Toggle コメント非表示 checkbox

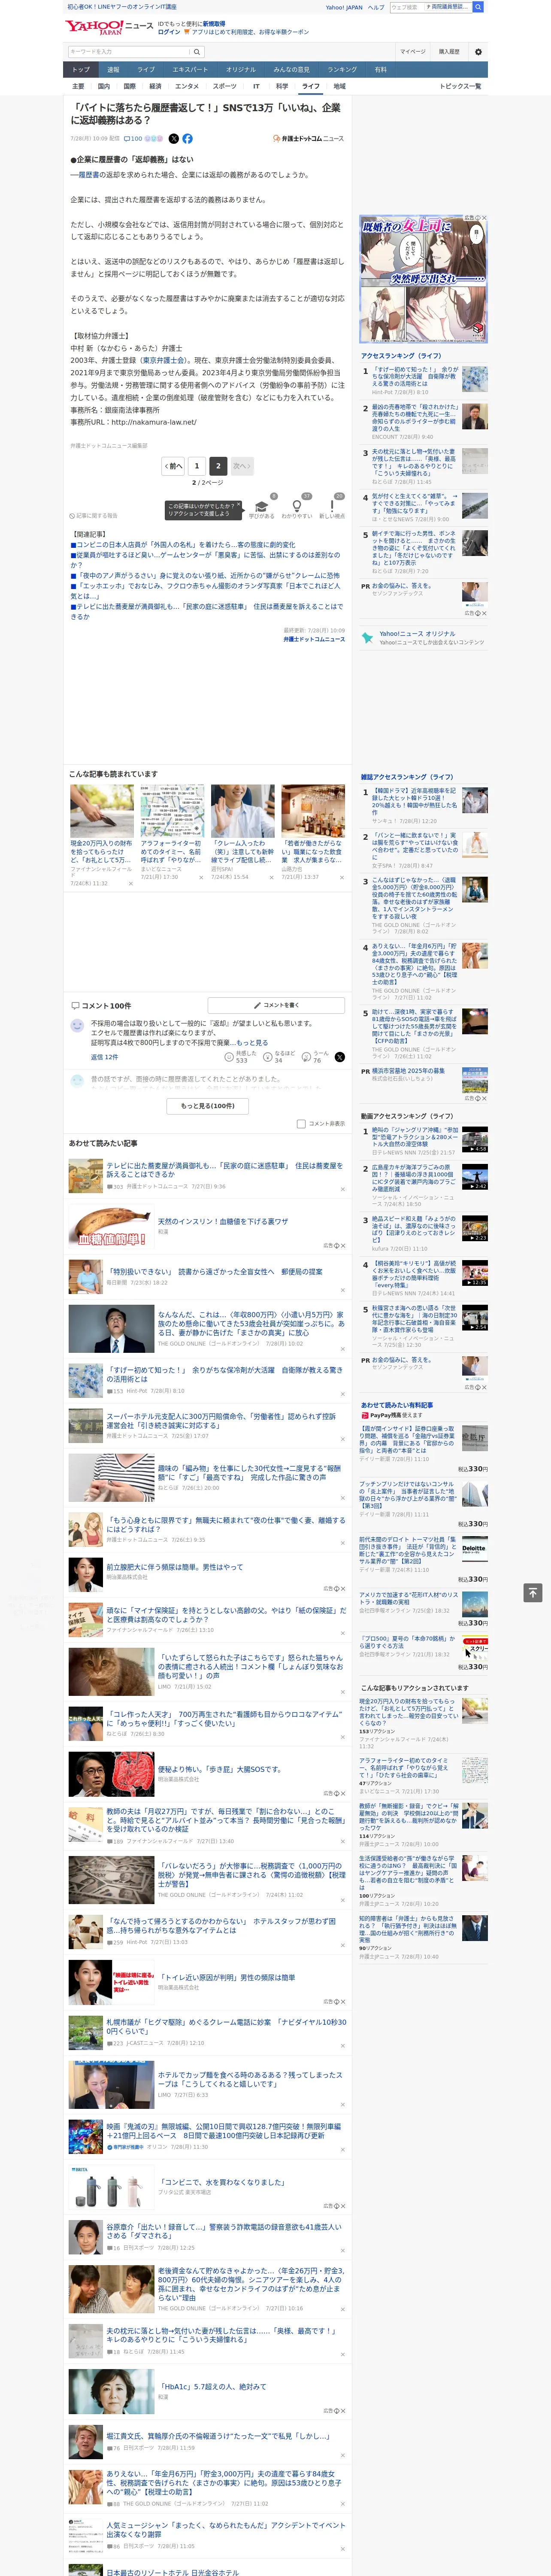(301, 1123)
